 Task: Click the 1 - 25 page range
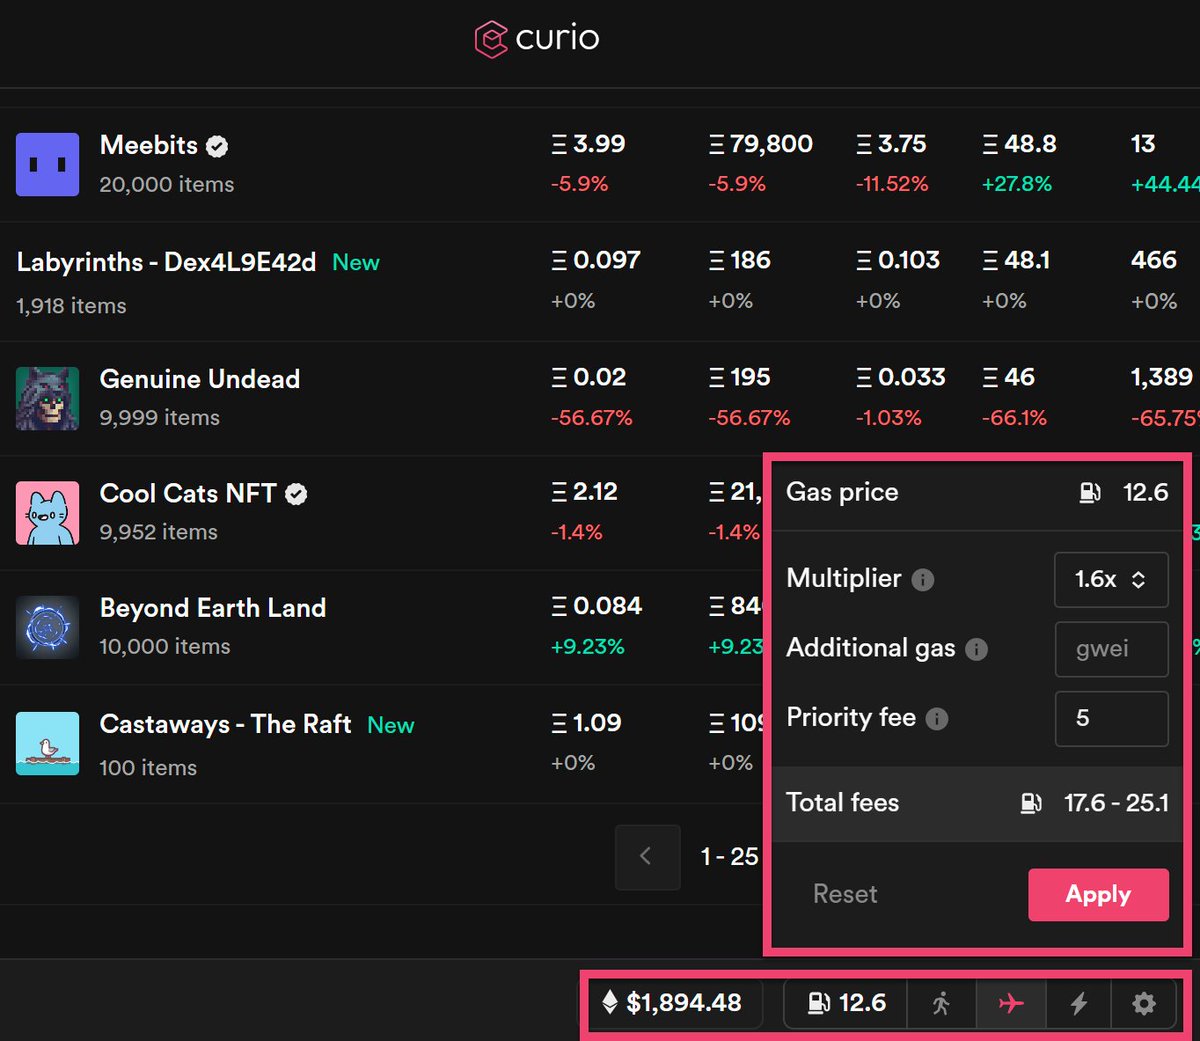point(730,857)
